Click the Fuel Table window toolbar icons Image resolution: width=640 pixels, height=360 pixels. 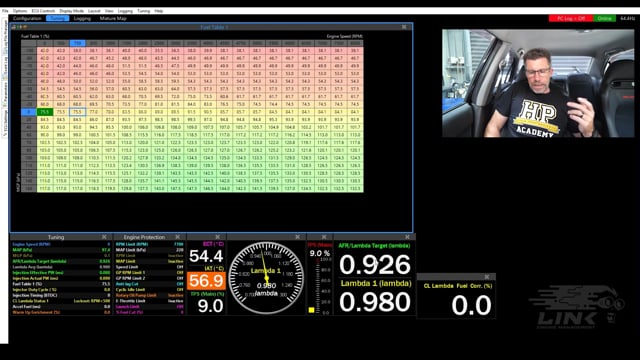click(19, 27)
